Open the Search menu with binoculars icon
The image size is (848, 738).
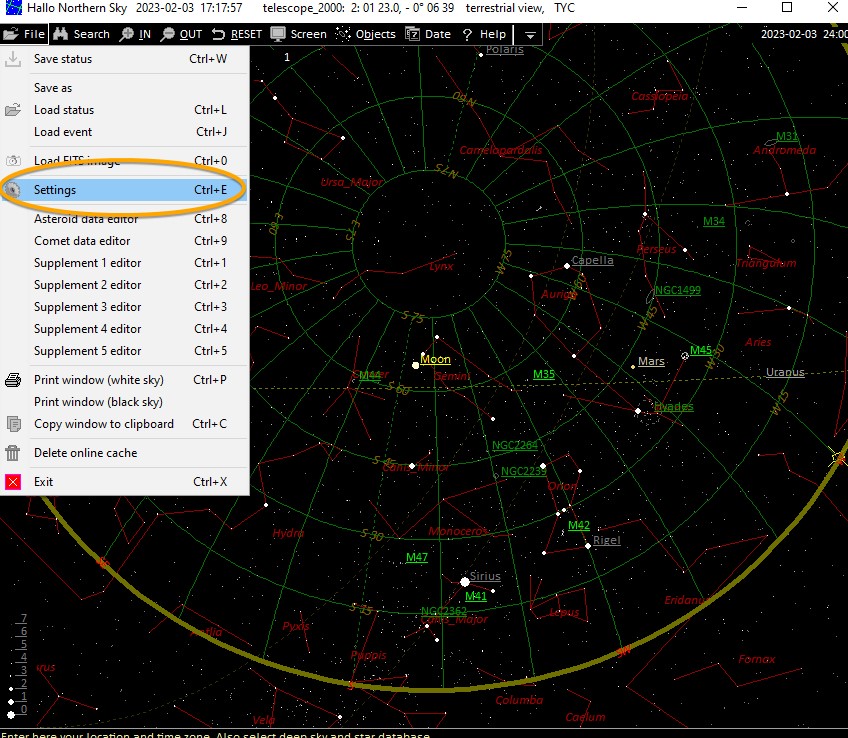point(82,34)
